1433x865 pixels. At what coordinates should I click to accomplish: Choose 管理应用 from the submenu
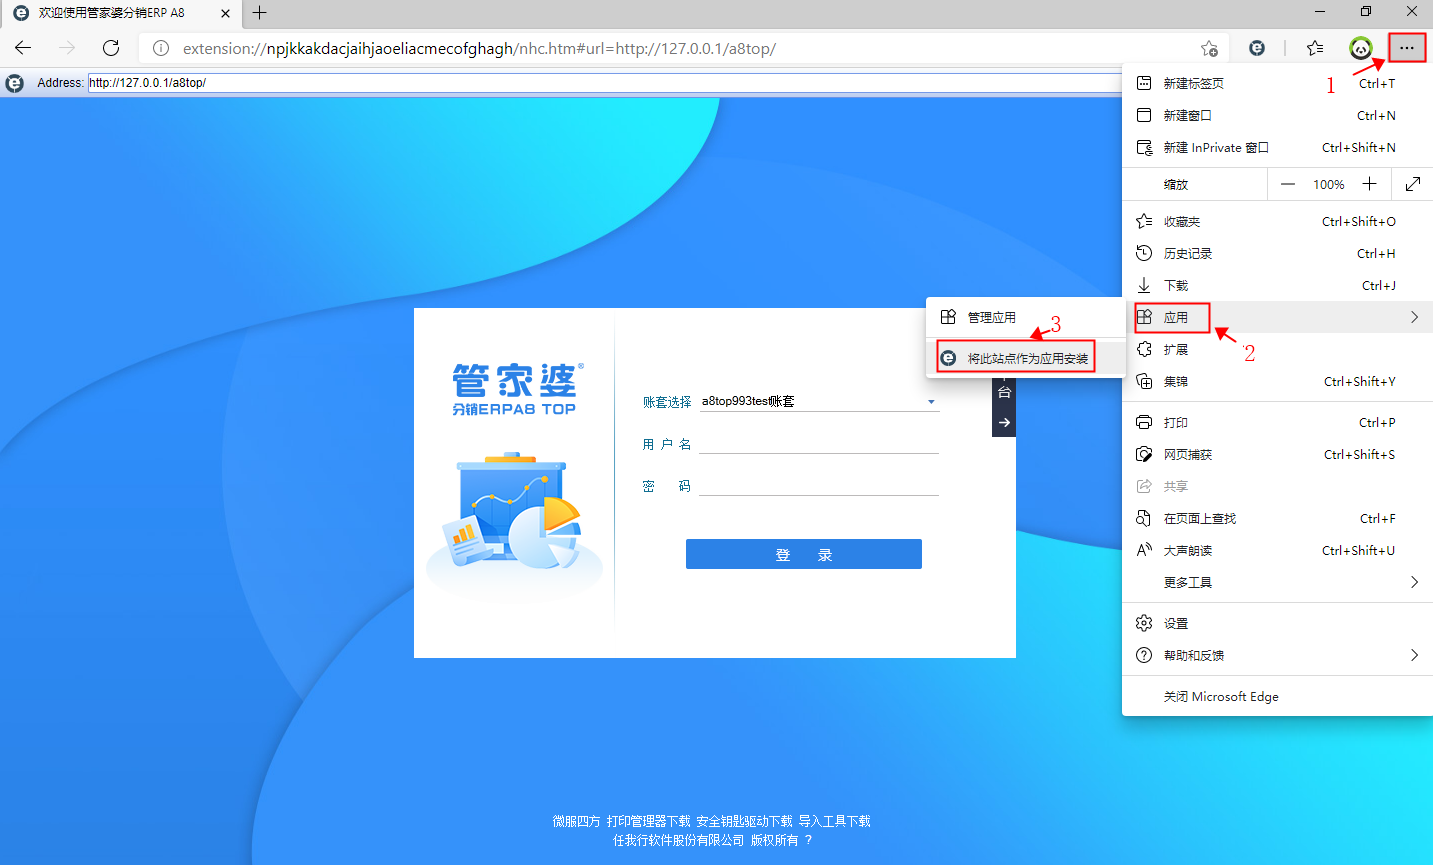click(x=991, y=317)
